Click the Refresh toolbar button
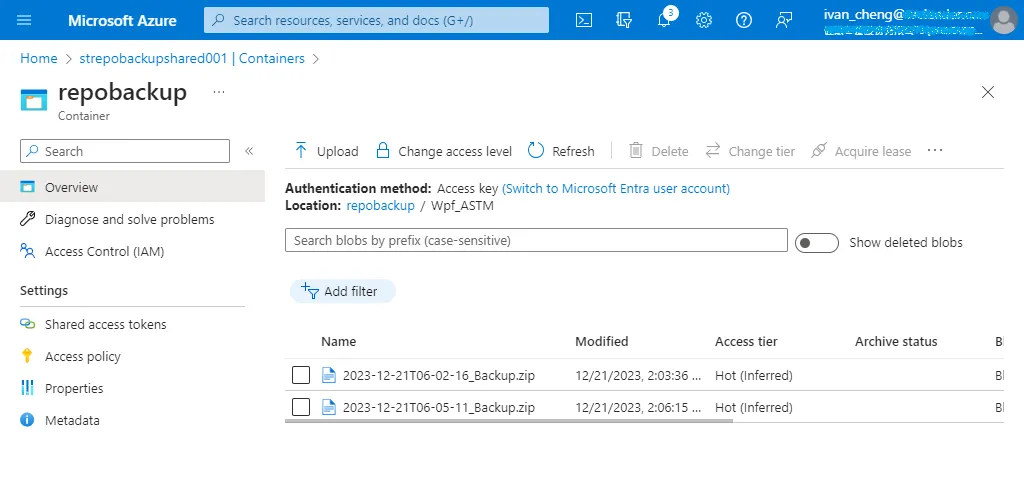 [561, 151]
